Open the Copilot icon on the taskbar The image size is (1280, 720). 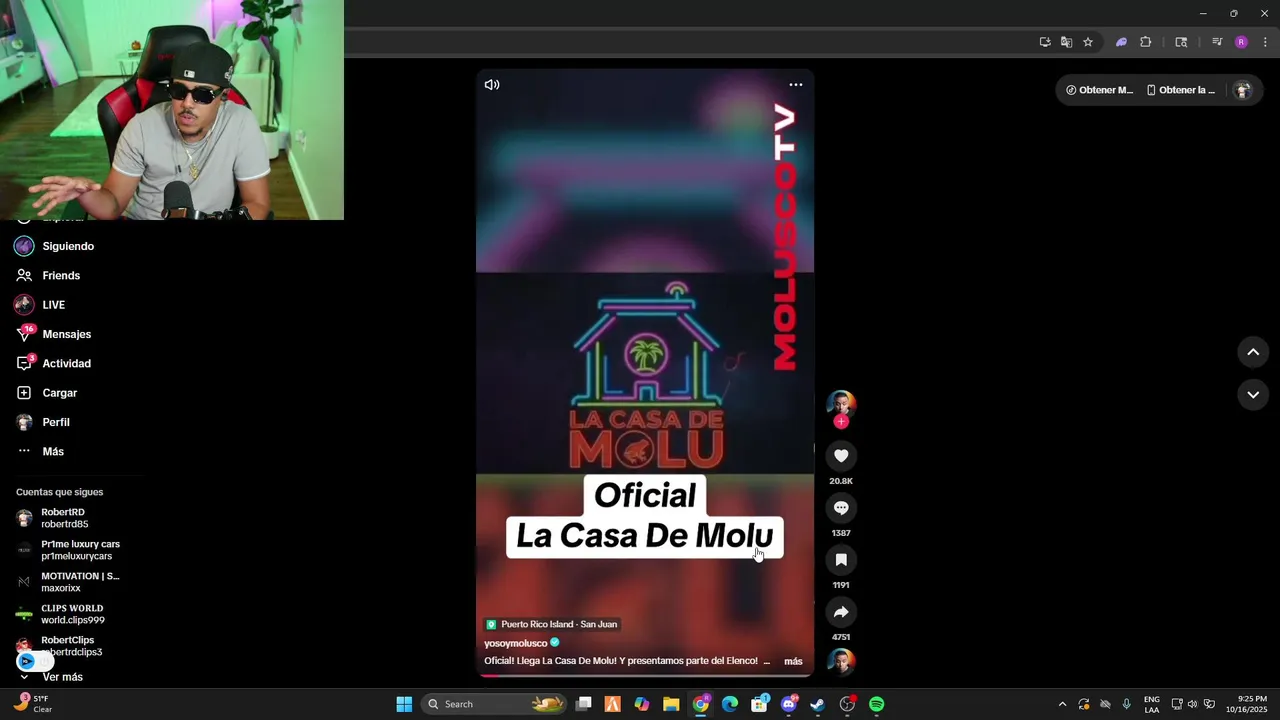pyautogui.click(x=642, y=704)
